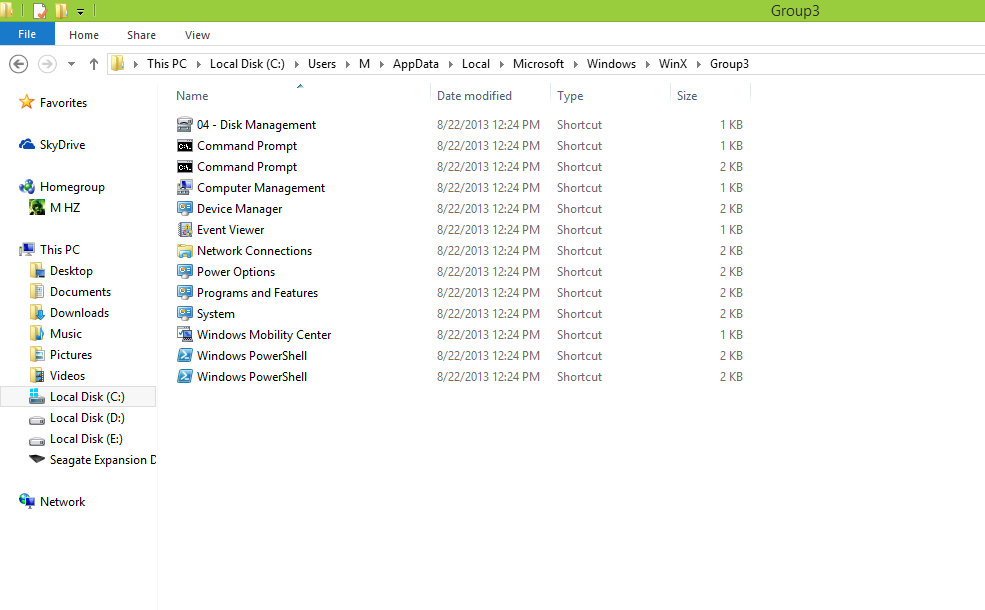Click the Properties icon in quick access toolbar
The width and height of the screenshot is (985, 610).
40,11
